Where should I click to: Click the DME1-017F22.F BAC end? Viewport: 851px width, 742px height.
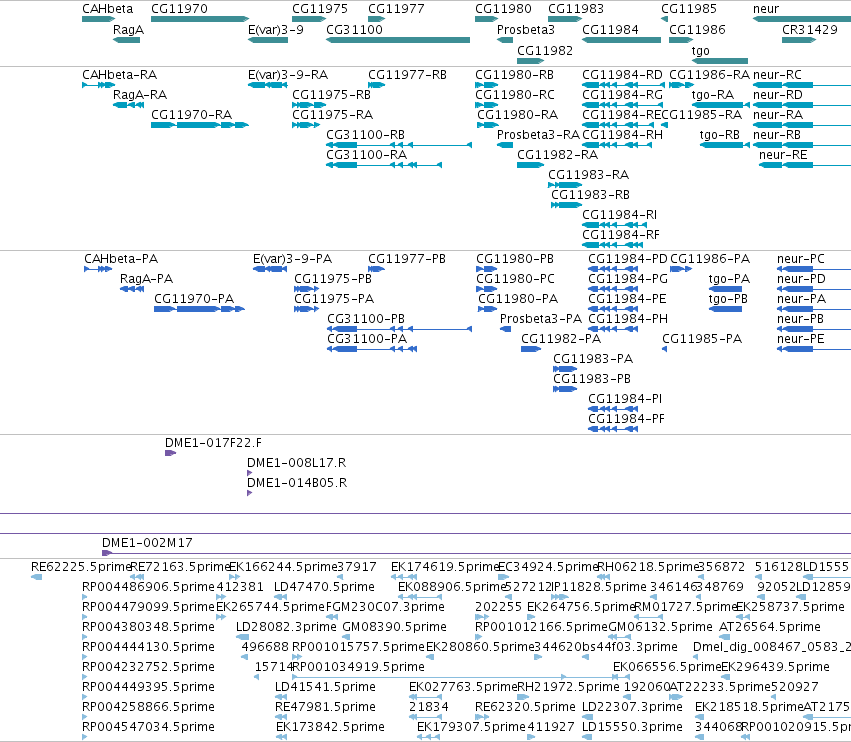tap(170, 453)
